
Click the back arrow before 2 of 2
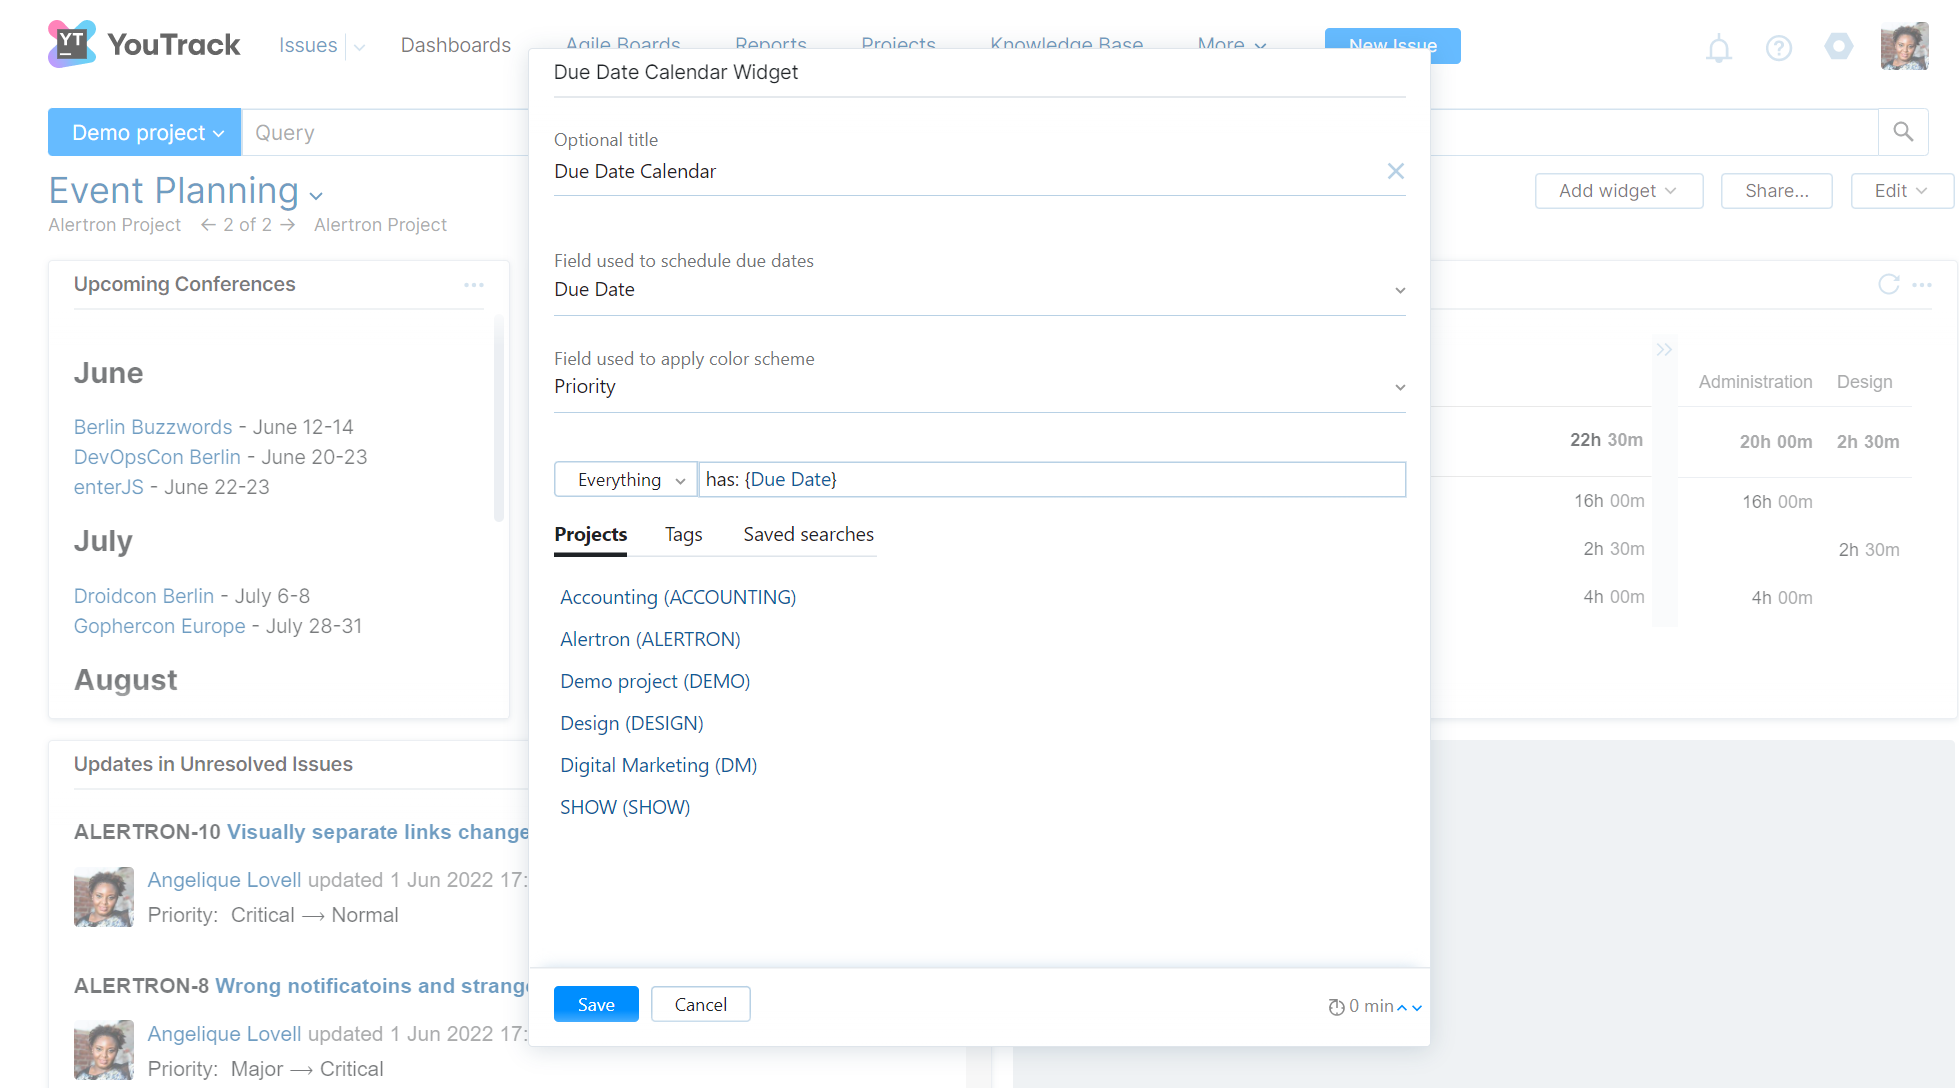pos(207,224)
